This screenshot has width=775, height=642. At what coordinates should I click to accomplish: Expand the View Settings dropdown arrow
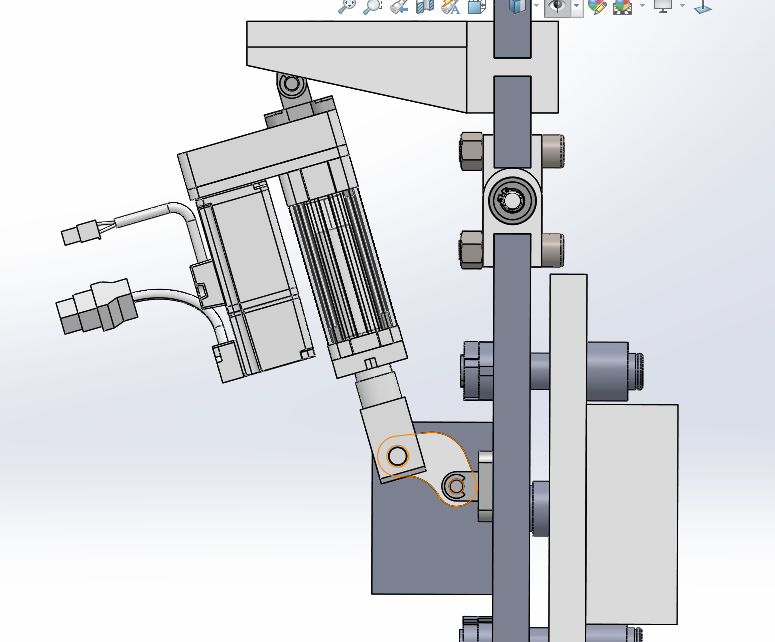click(x=682, y=6)
